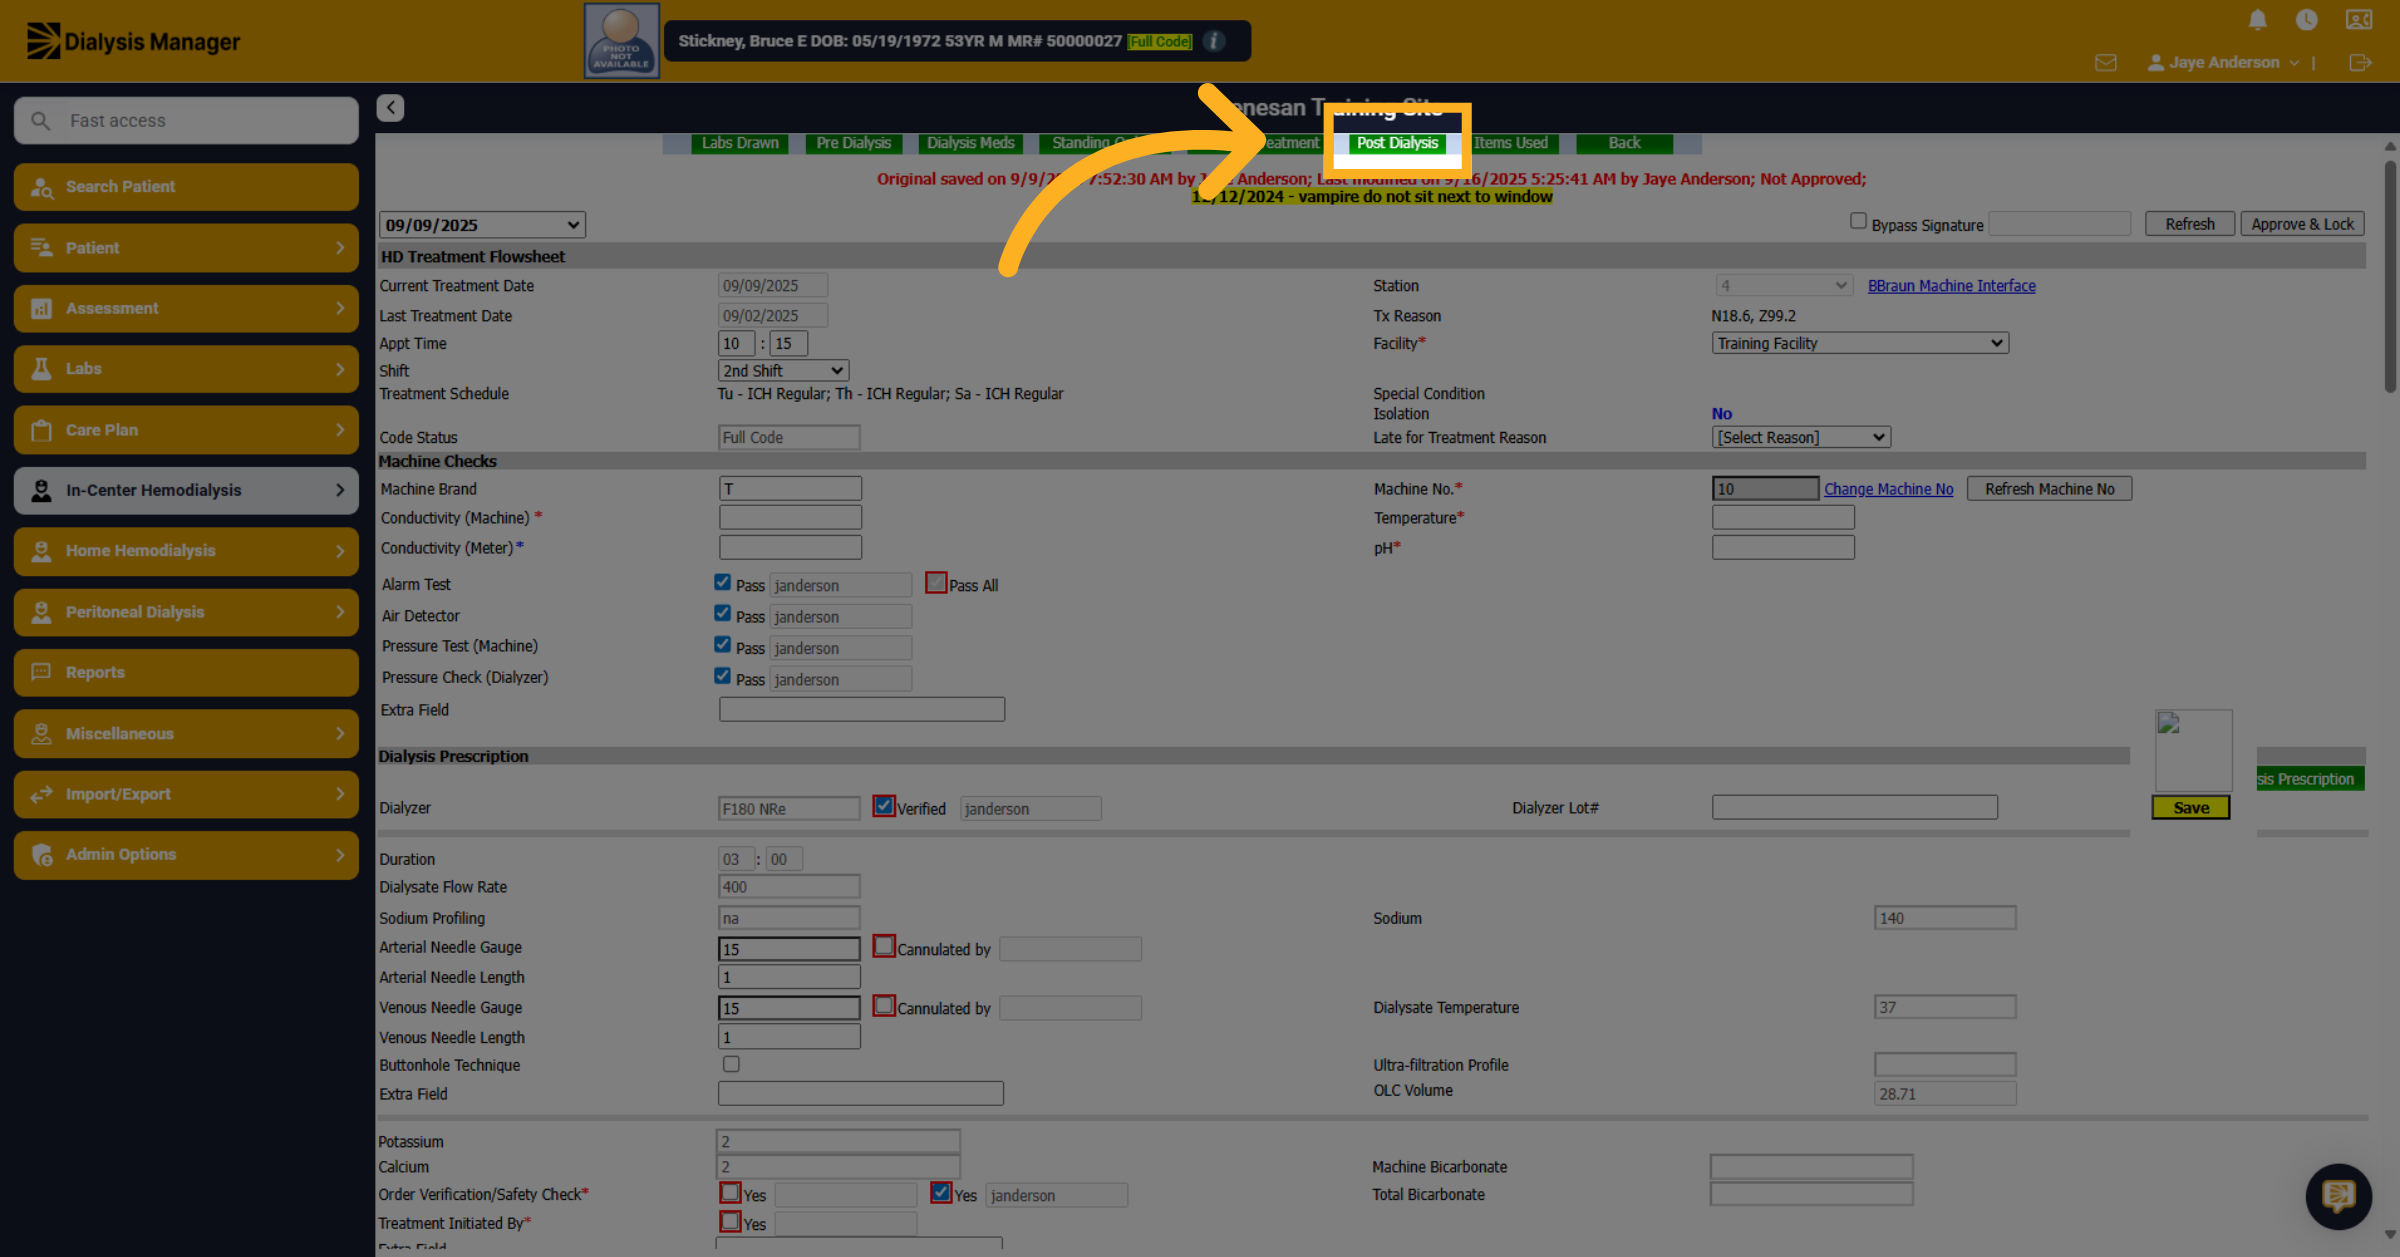Click the Assessment chart icon

coord(41,308)
